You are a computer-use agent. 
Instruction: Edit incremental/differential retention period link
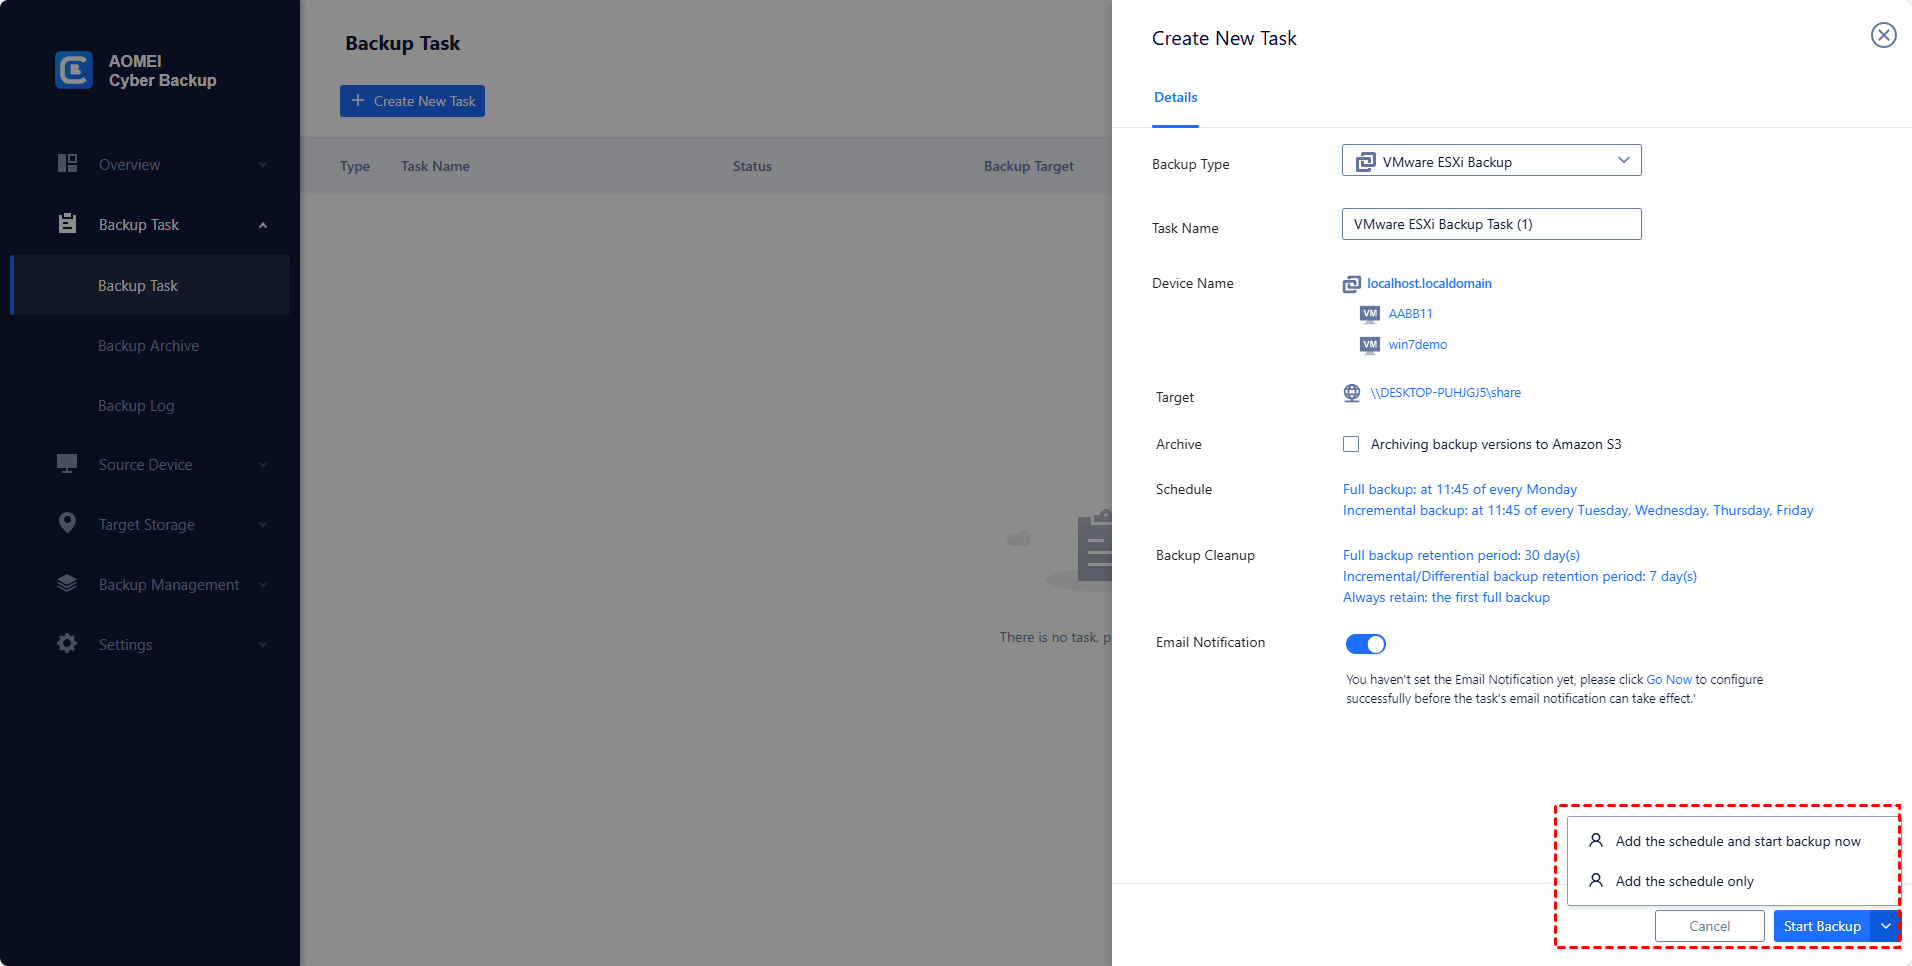coord(1520,576)
